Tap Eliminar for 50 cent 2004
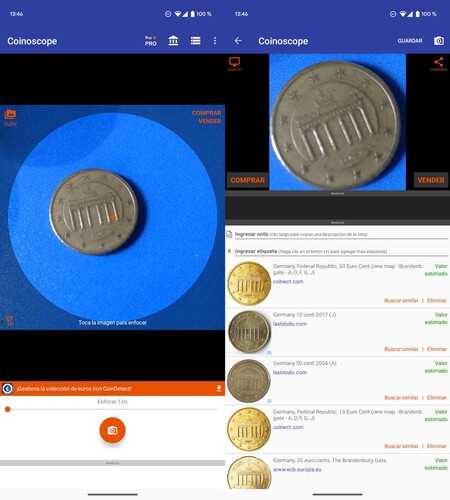 point(437,398)
